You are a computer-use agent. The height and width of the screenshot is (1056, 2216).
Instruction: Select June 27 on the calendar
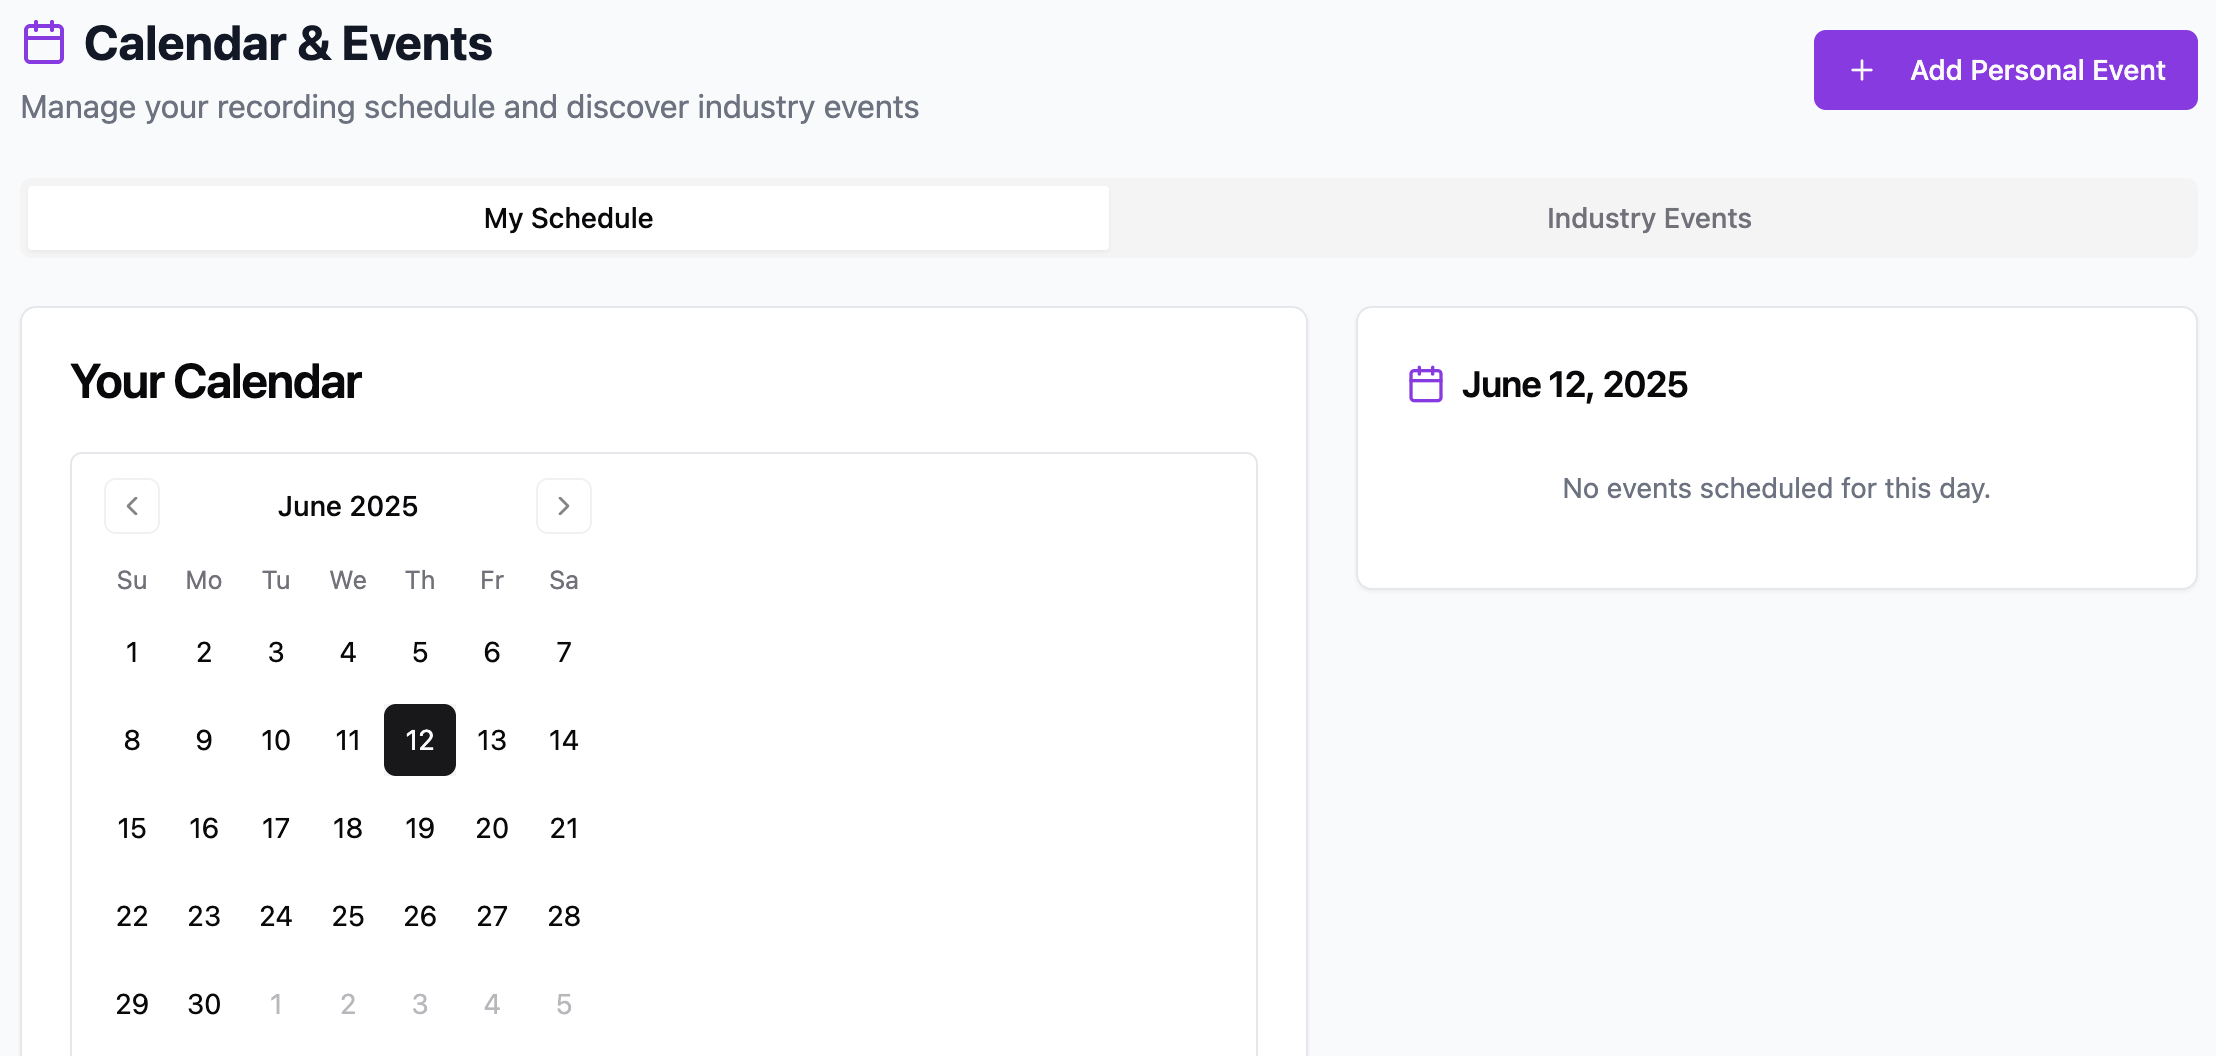coord(492,916)
